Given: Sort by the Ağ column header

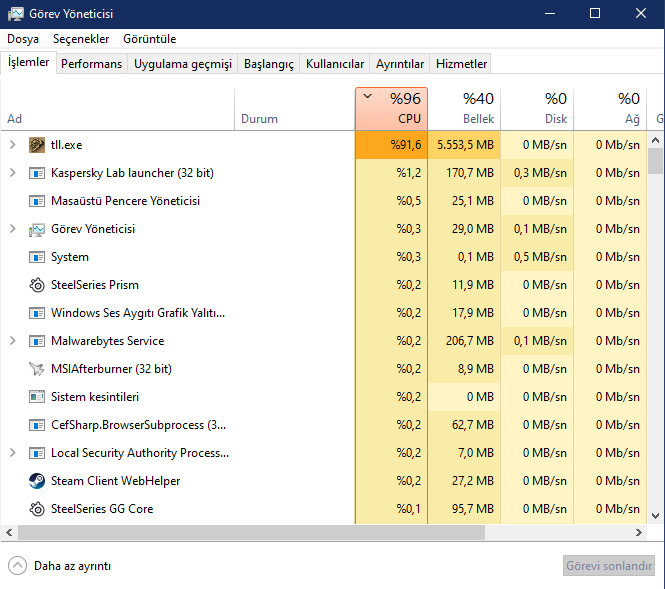Looking at the screenshot, I should pyautogui.click(x=610, y=110).
